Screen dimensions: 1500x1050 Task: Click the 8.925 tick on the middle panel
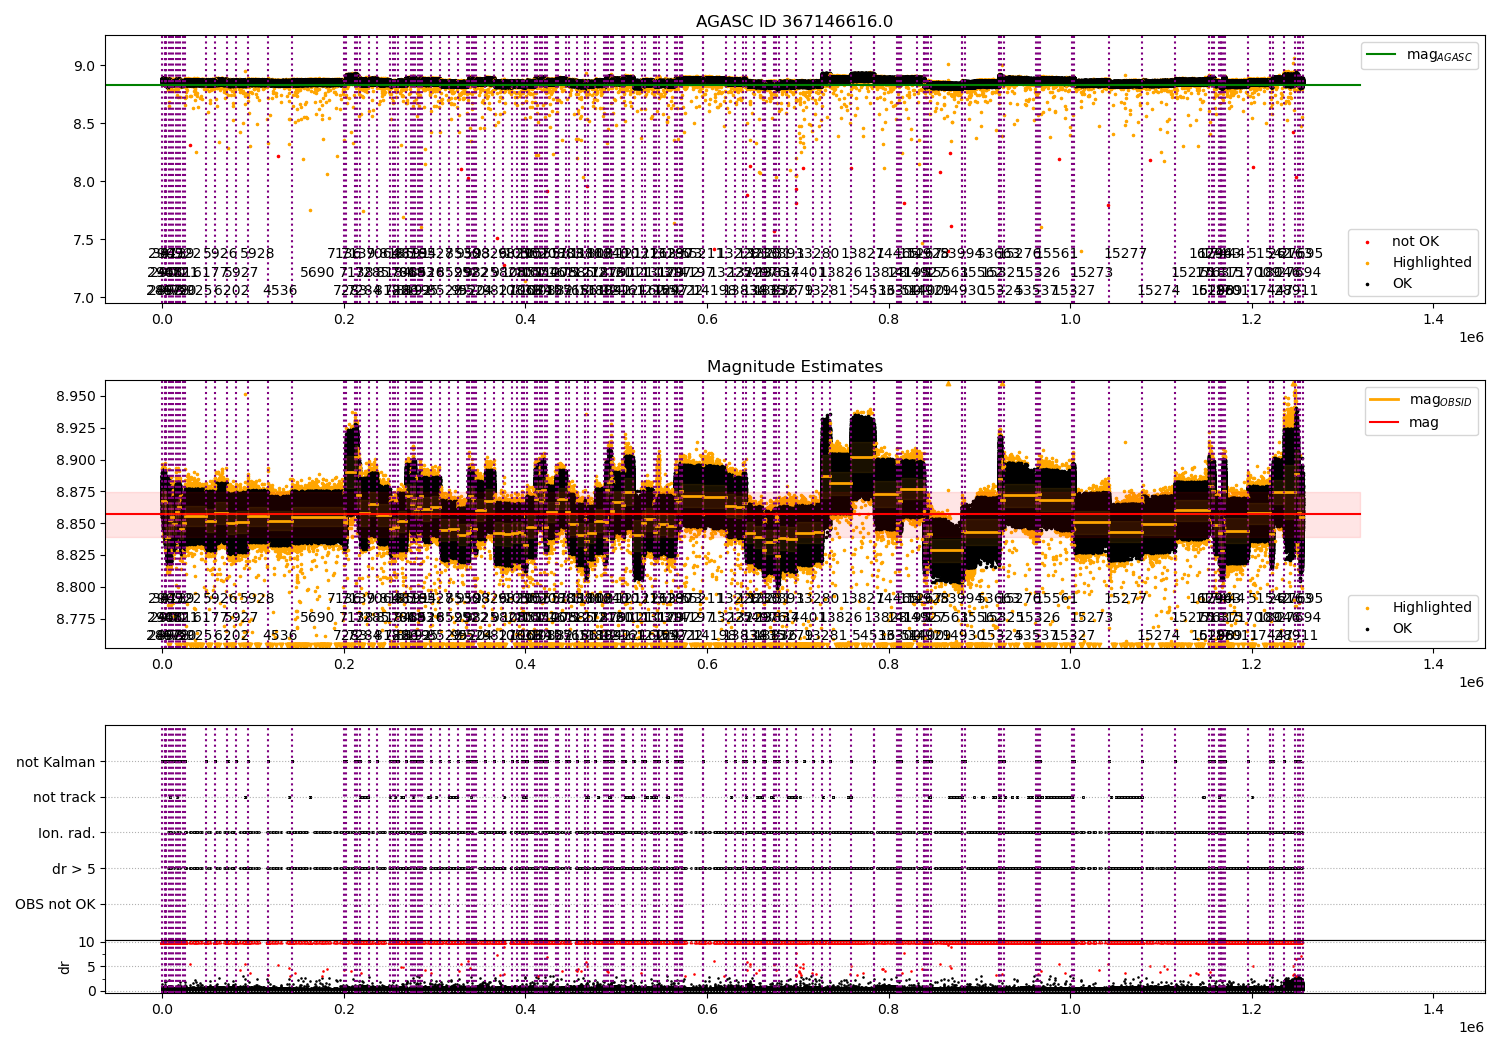point(77,428)
